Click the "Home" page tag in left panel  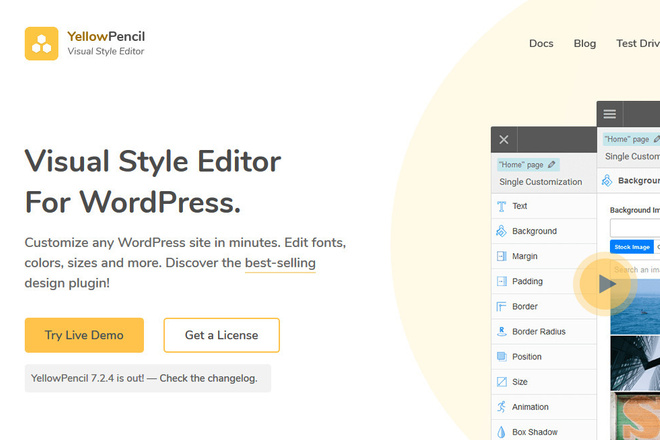click(528, 165)
